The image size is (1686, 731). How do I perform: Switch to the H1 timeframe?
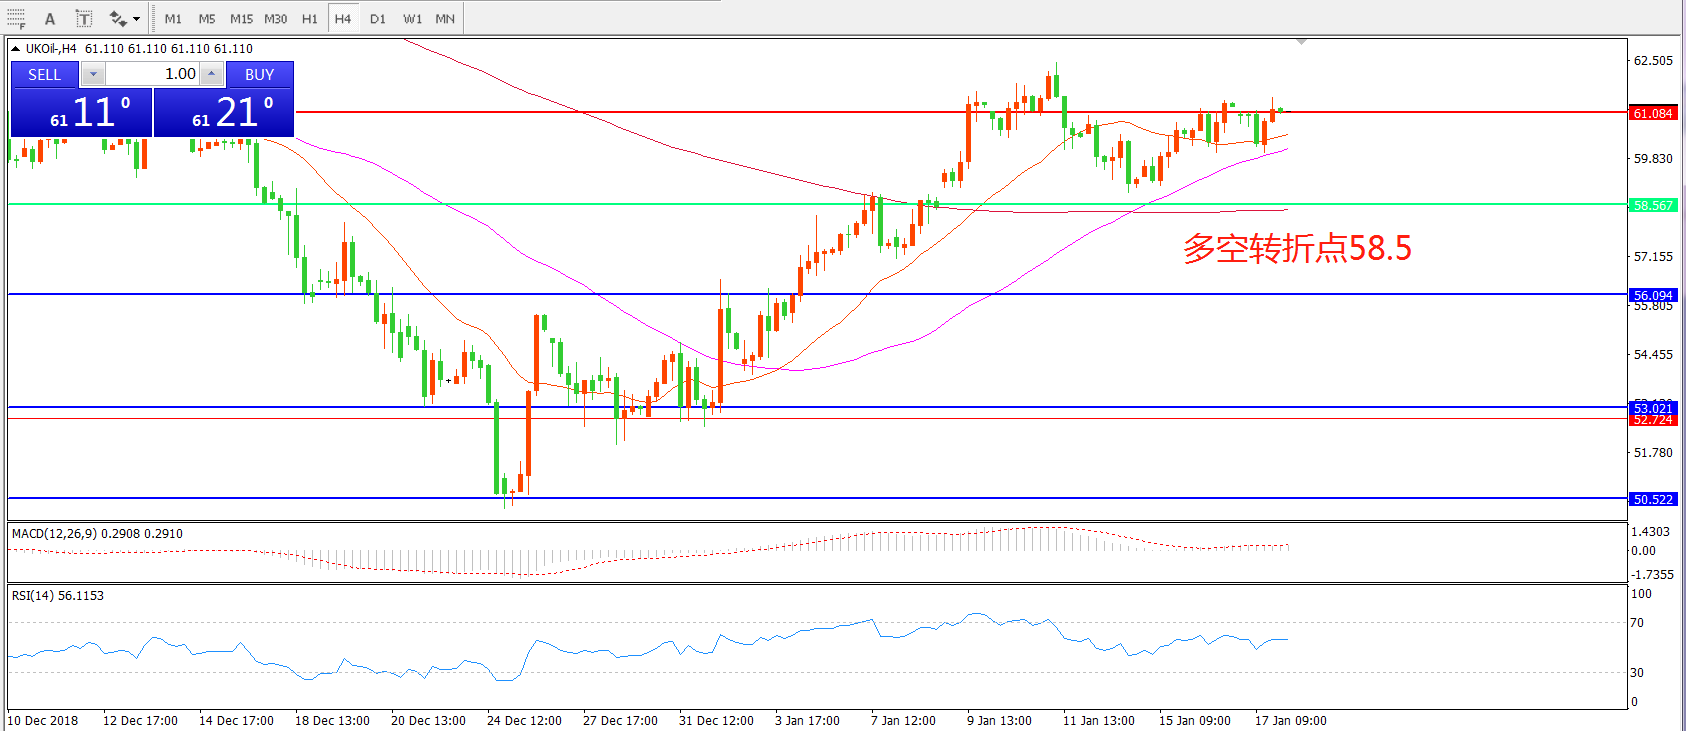pos(310,19)
